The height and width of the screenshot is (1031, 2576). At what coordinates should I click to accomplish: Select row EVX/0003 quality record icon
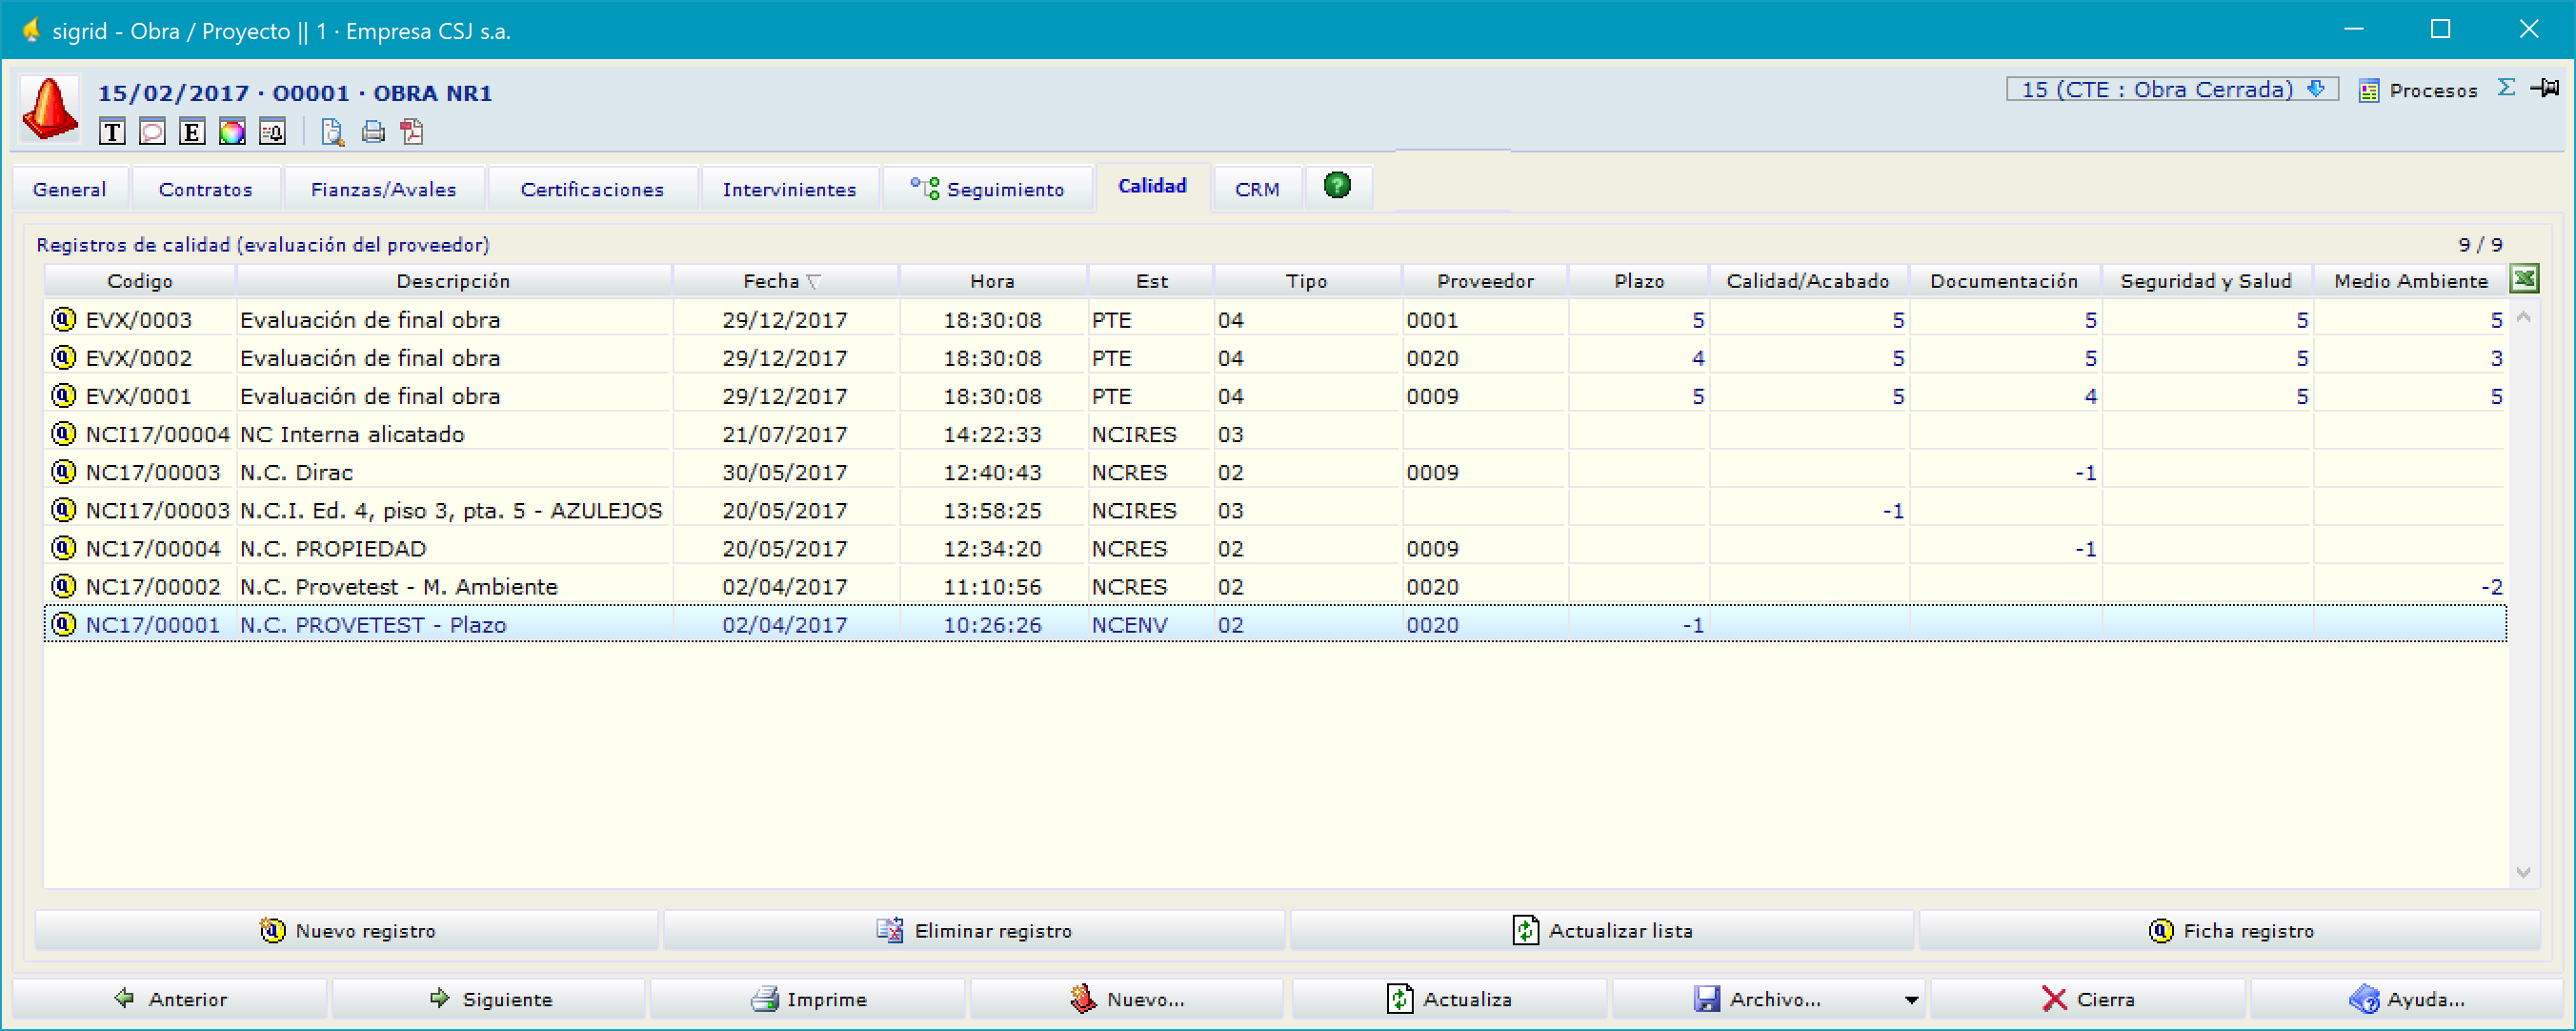point(64,319)
